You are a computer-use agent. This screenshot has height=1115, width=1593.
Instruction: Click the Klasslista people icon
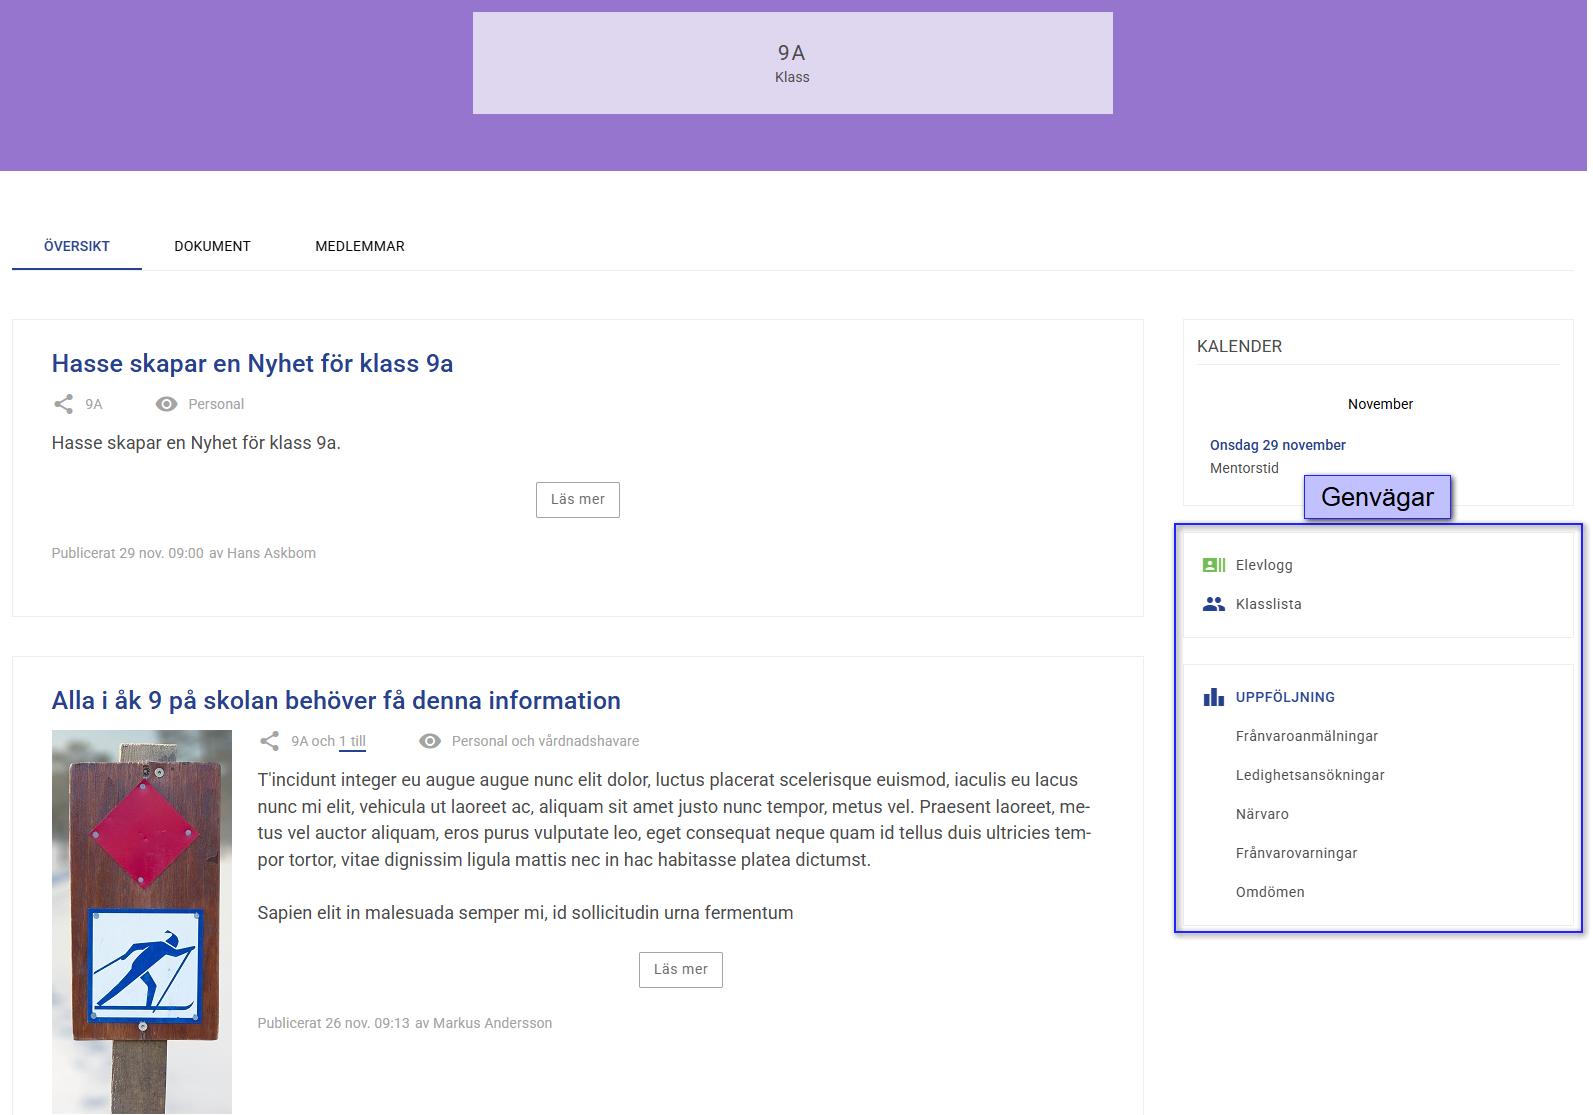pos(1214,604)
